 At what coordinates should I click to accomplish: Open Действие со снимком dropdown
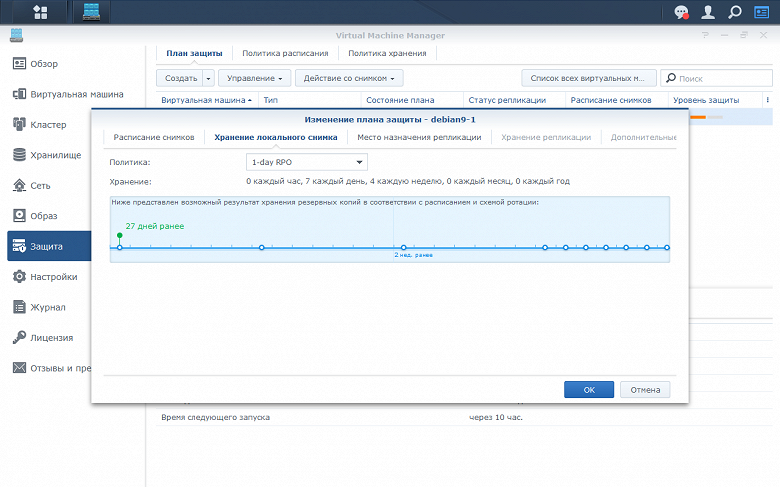point(349,78)
